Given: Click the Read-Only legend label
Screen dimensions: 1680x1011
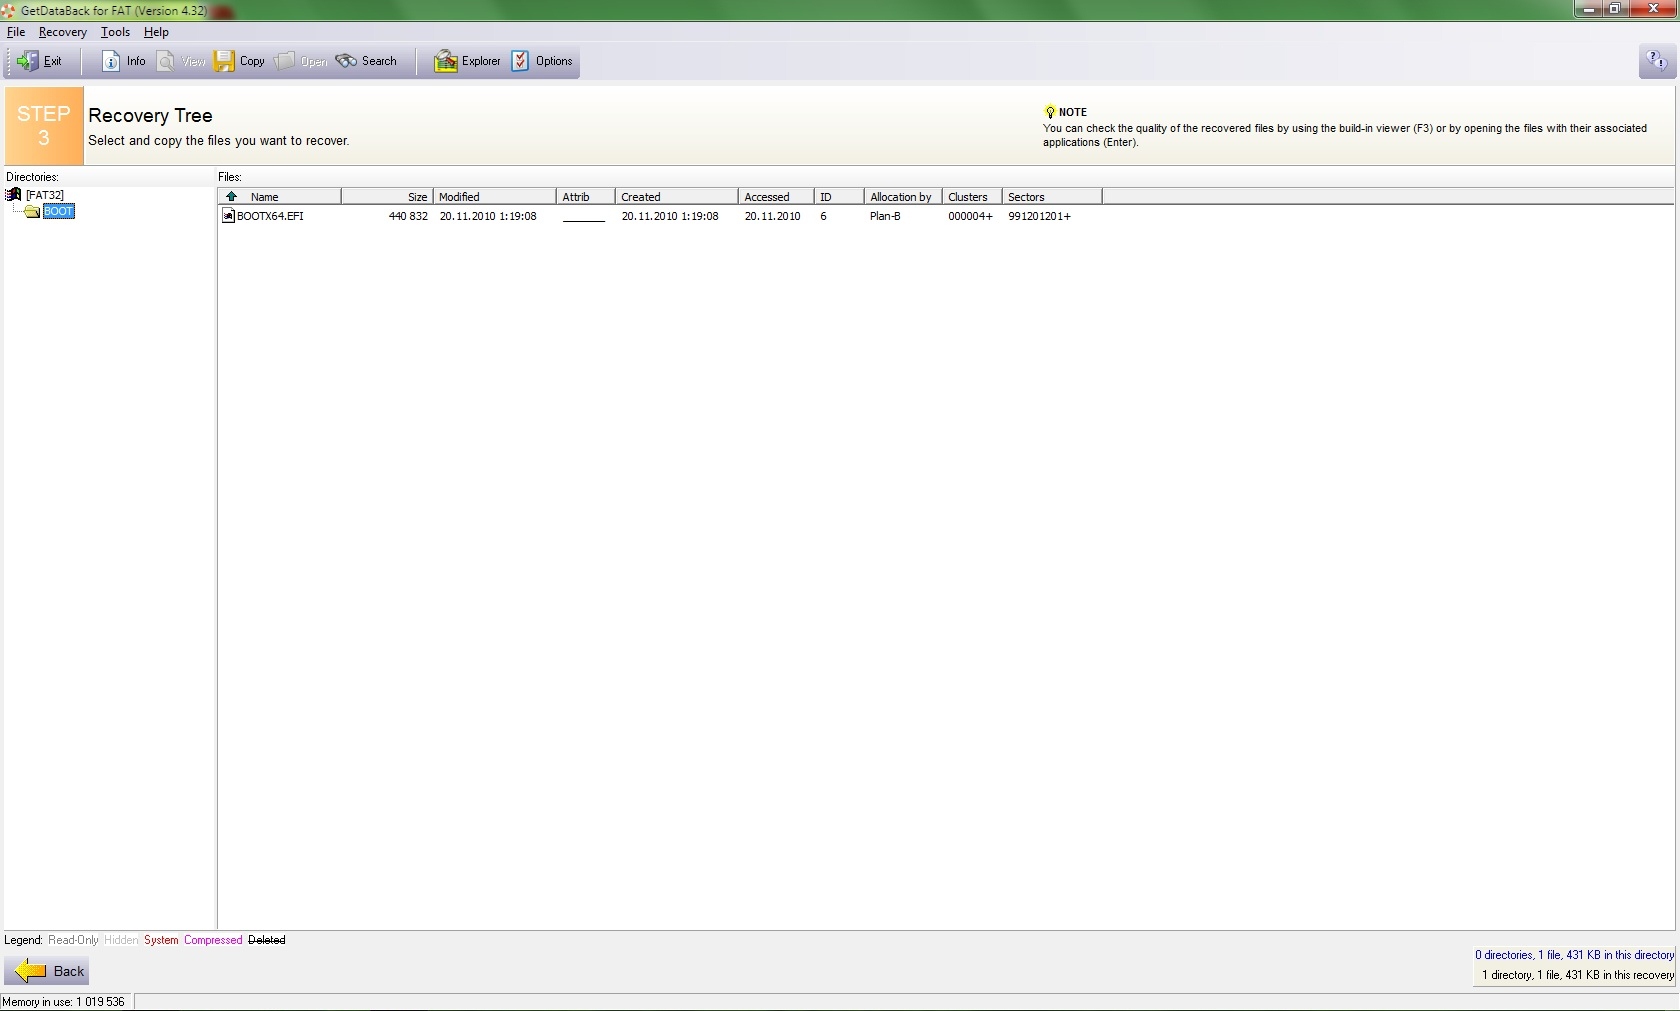Looking at the screenshot, I should [73, 940].
